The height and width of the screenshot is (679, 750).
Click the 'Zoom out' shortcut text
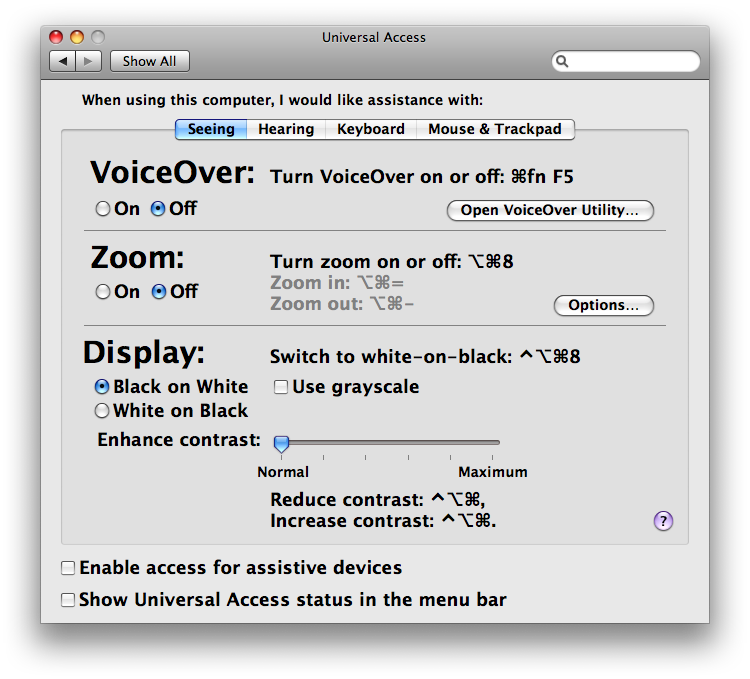[342, 304]
